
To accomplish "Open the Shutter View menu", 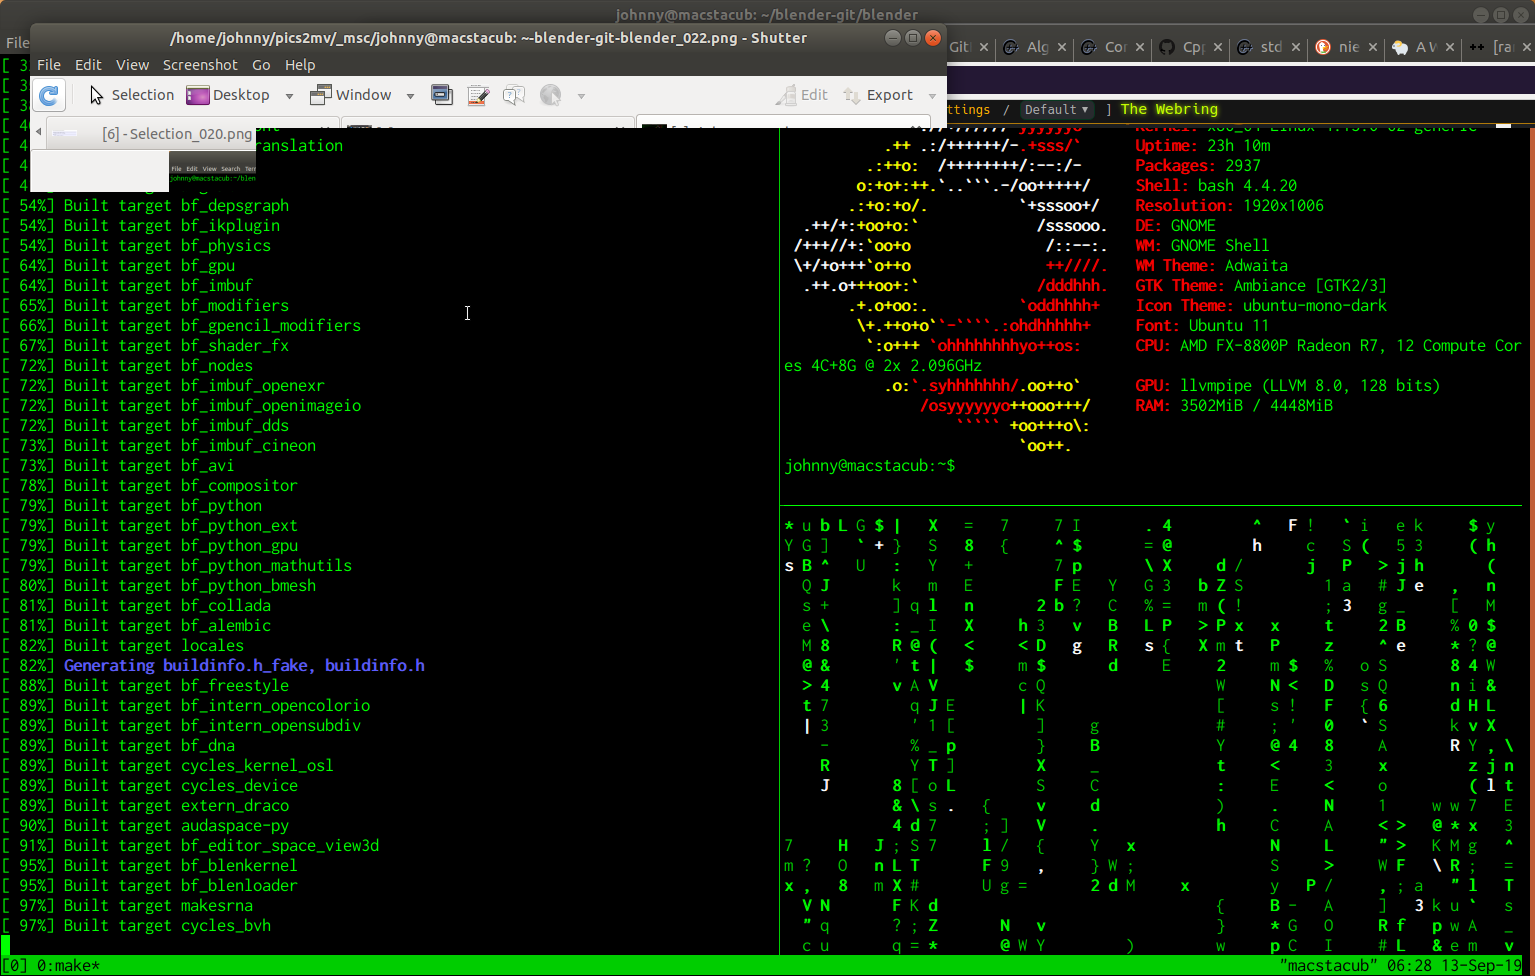I will 132,65.
